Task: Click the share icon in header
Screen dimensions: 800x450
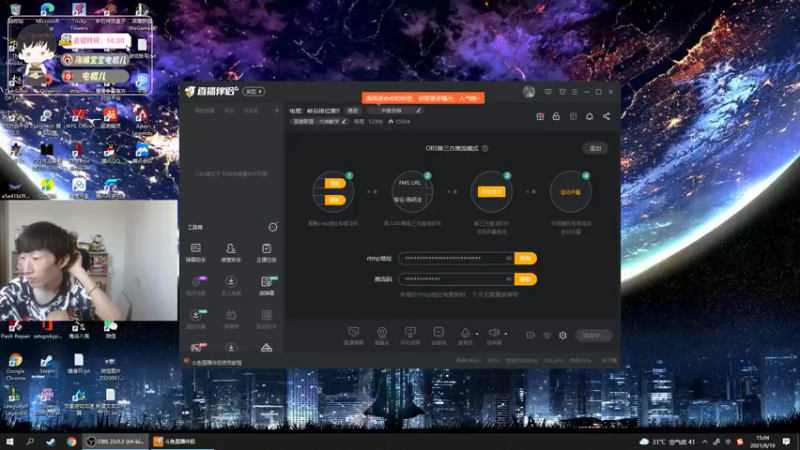Action: coord(606,116)
